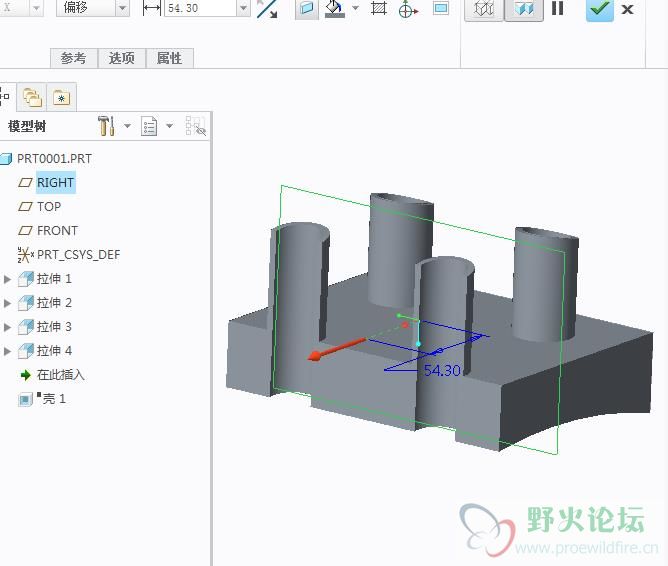The width and height of the screenshot is (668, 566).
Task: Click the tree show list icon
Action: [149, 126]
